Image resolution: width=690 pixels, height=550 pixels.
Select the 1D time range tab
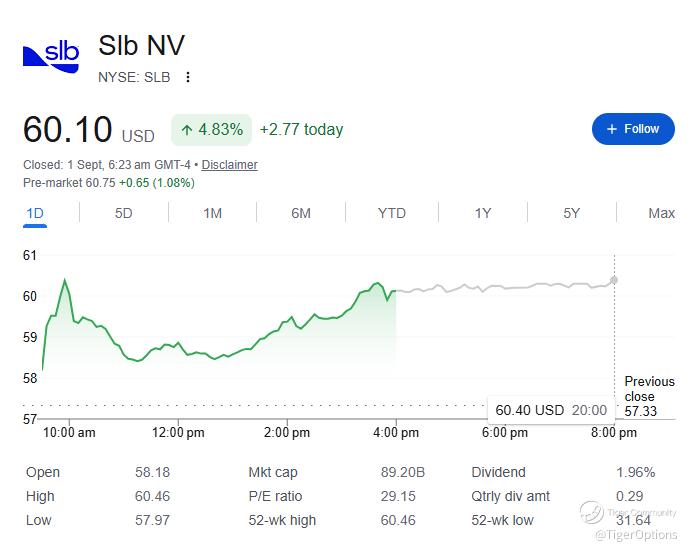[x=35, y=213]
